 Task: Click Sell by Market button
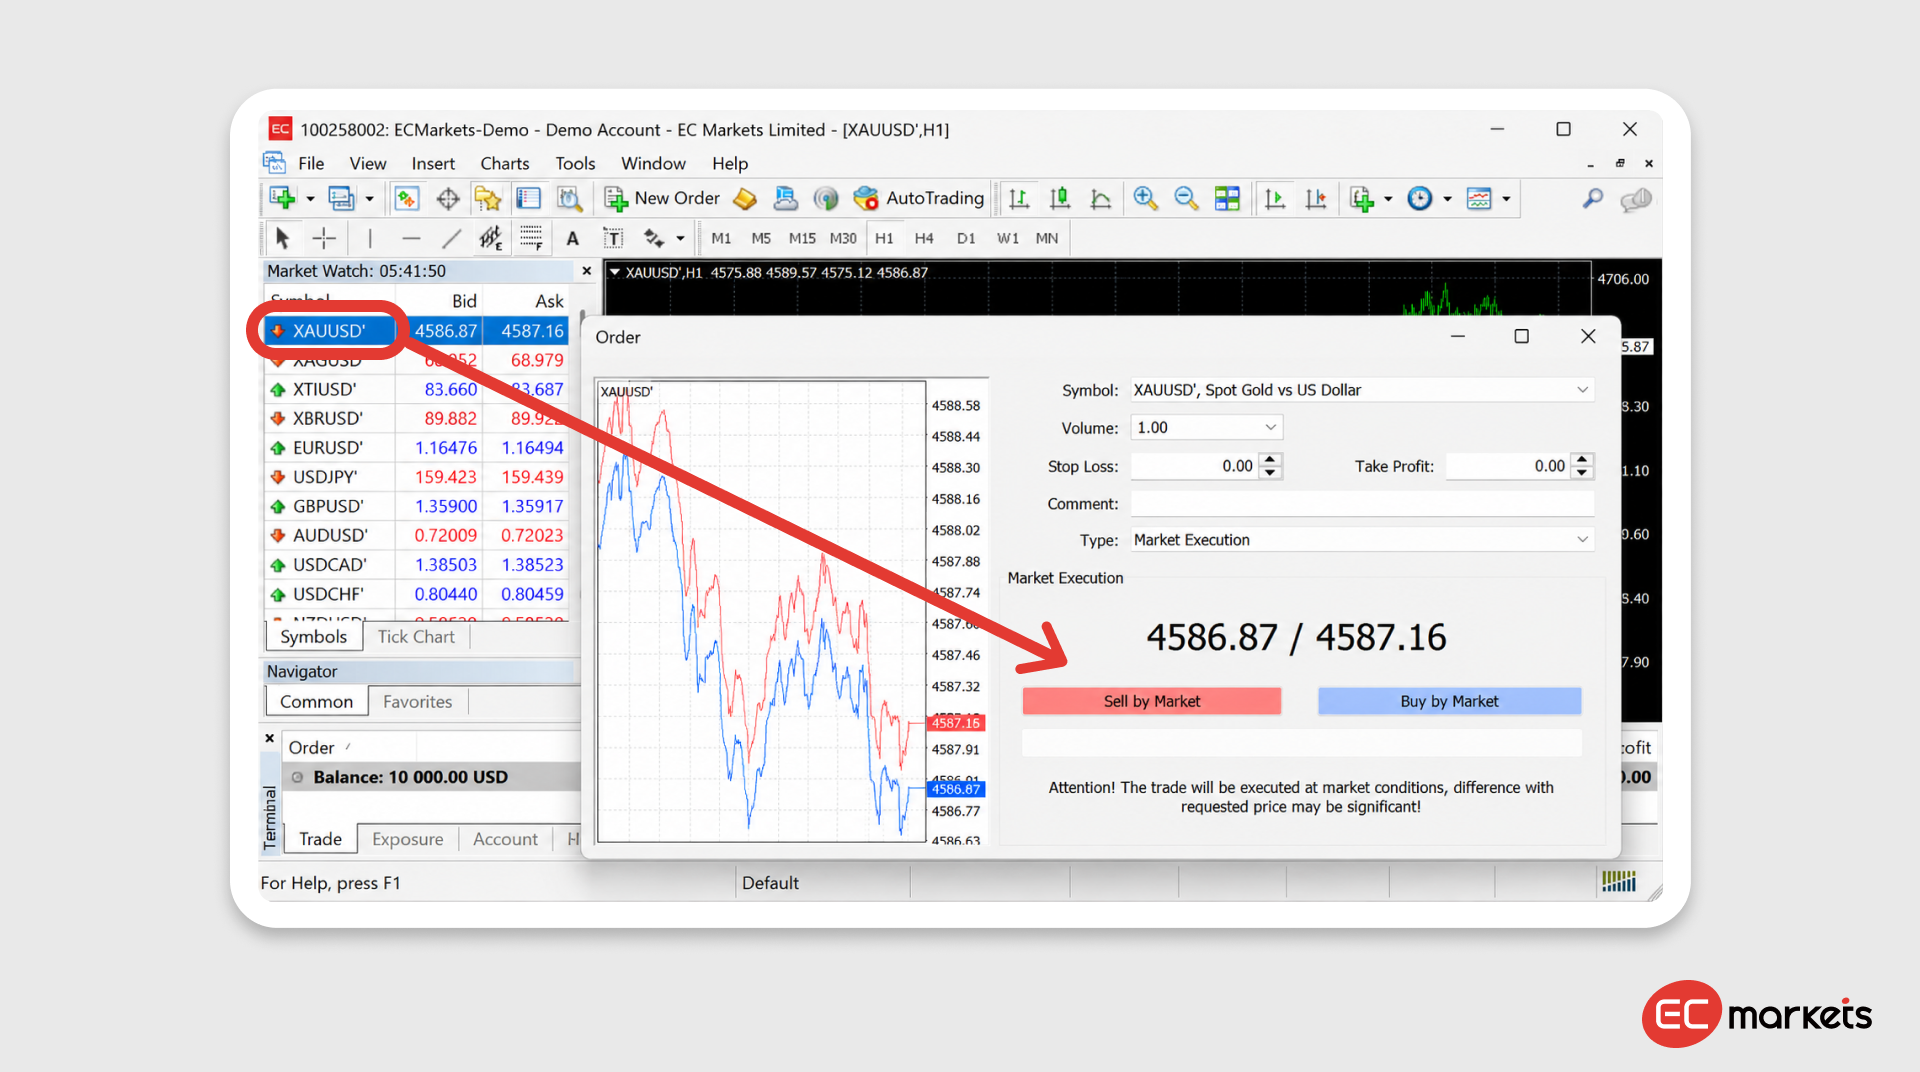(1151, 701)
